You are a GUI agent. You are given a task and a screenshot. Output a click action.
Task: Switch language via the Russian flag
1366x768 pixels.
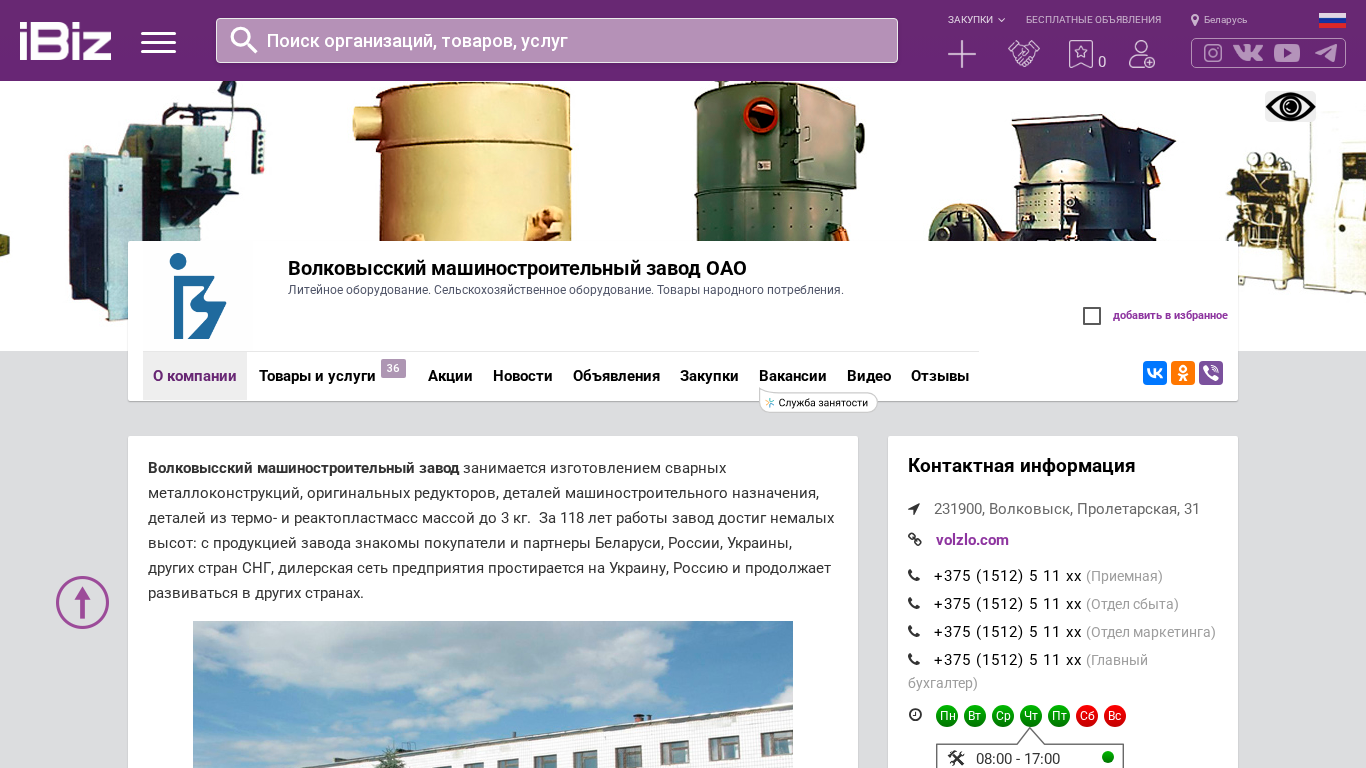point(1332,20)
